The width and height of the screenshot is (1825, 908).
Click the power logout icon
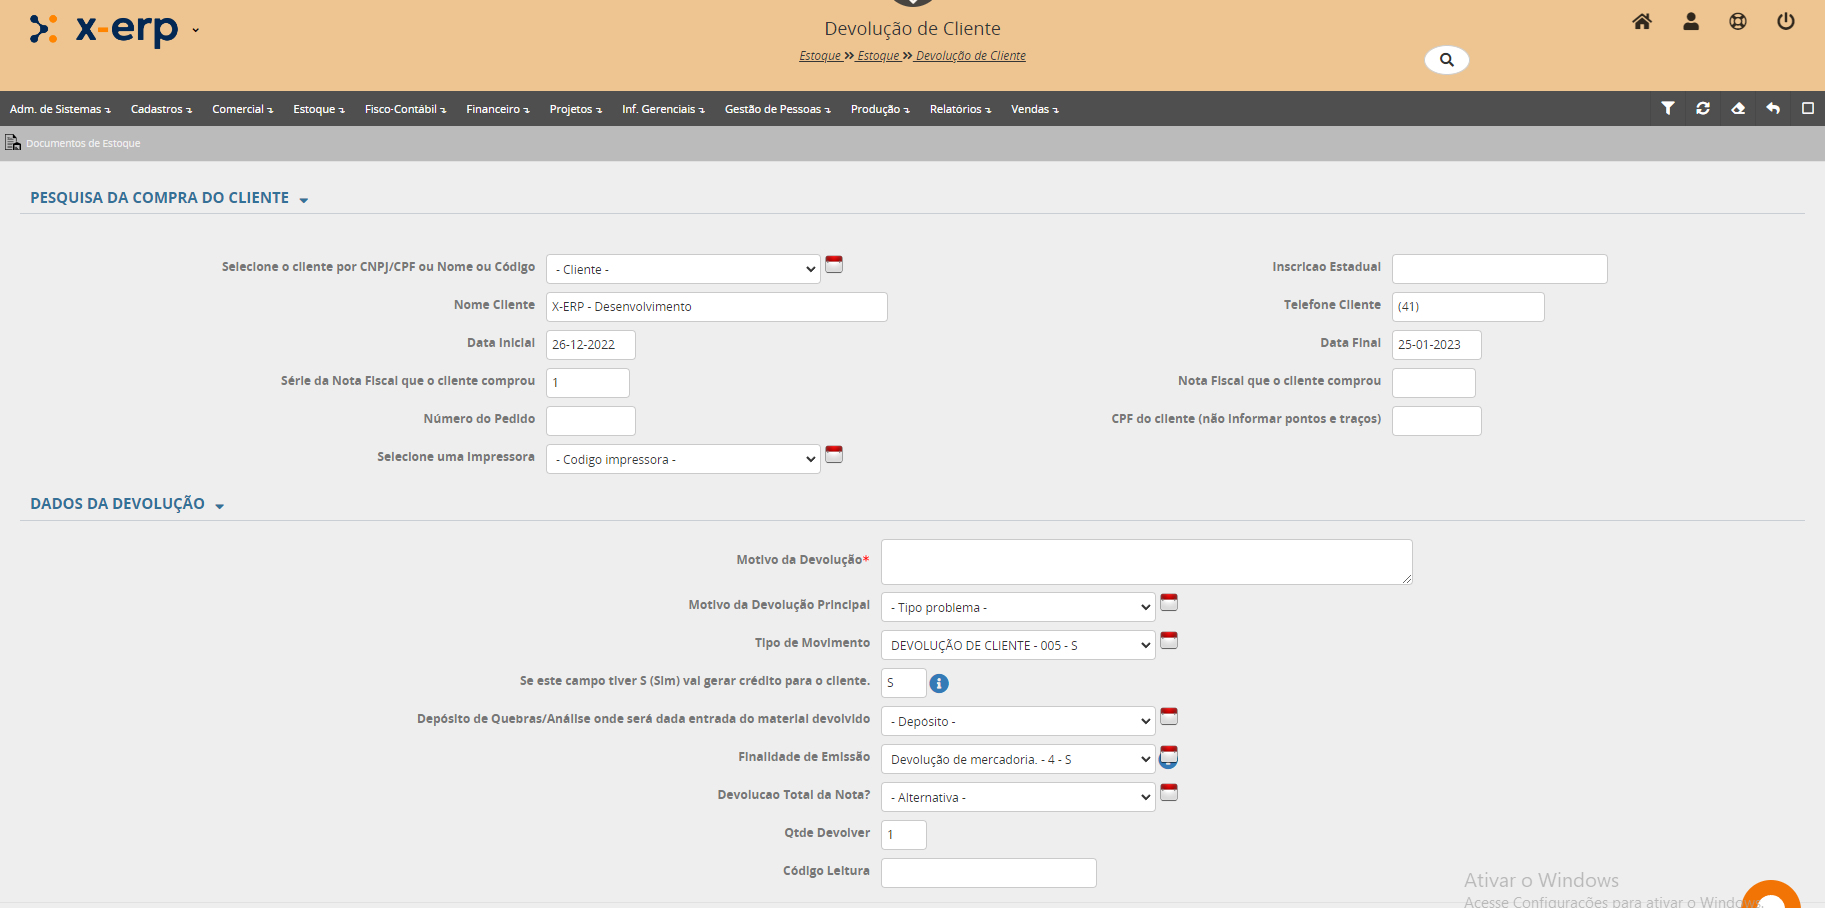[1786, 22]
